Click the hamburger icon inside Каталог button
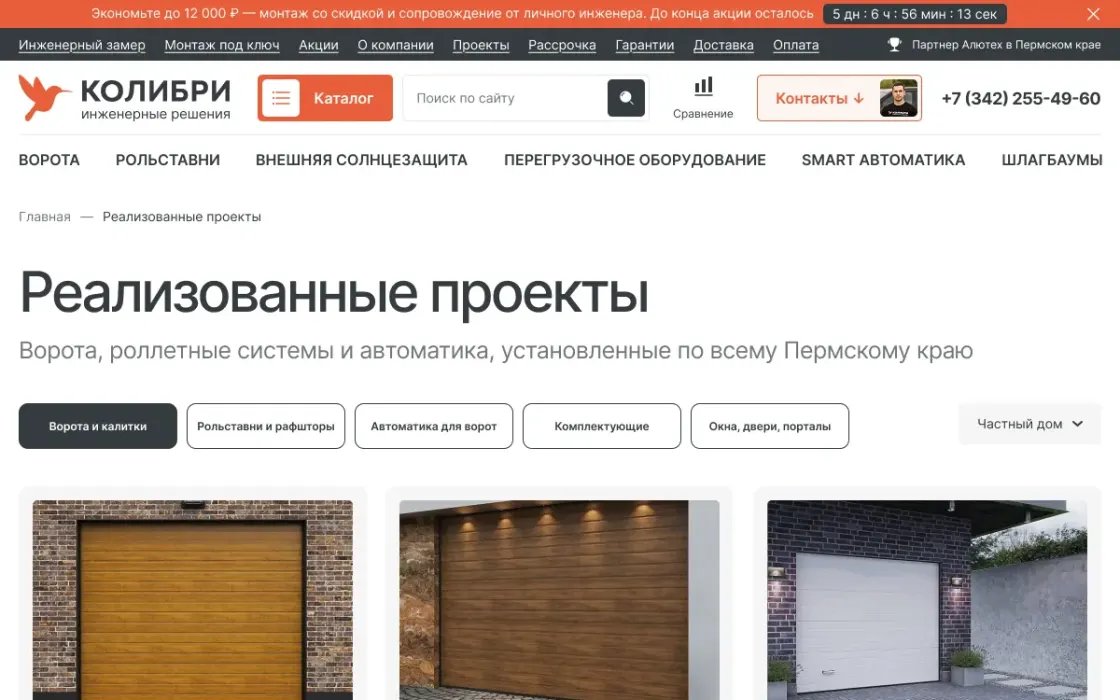1120x700 pixels. pos(281,98)
